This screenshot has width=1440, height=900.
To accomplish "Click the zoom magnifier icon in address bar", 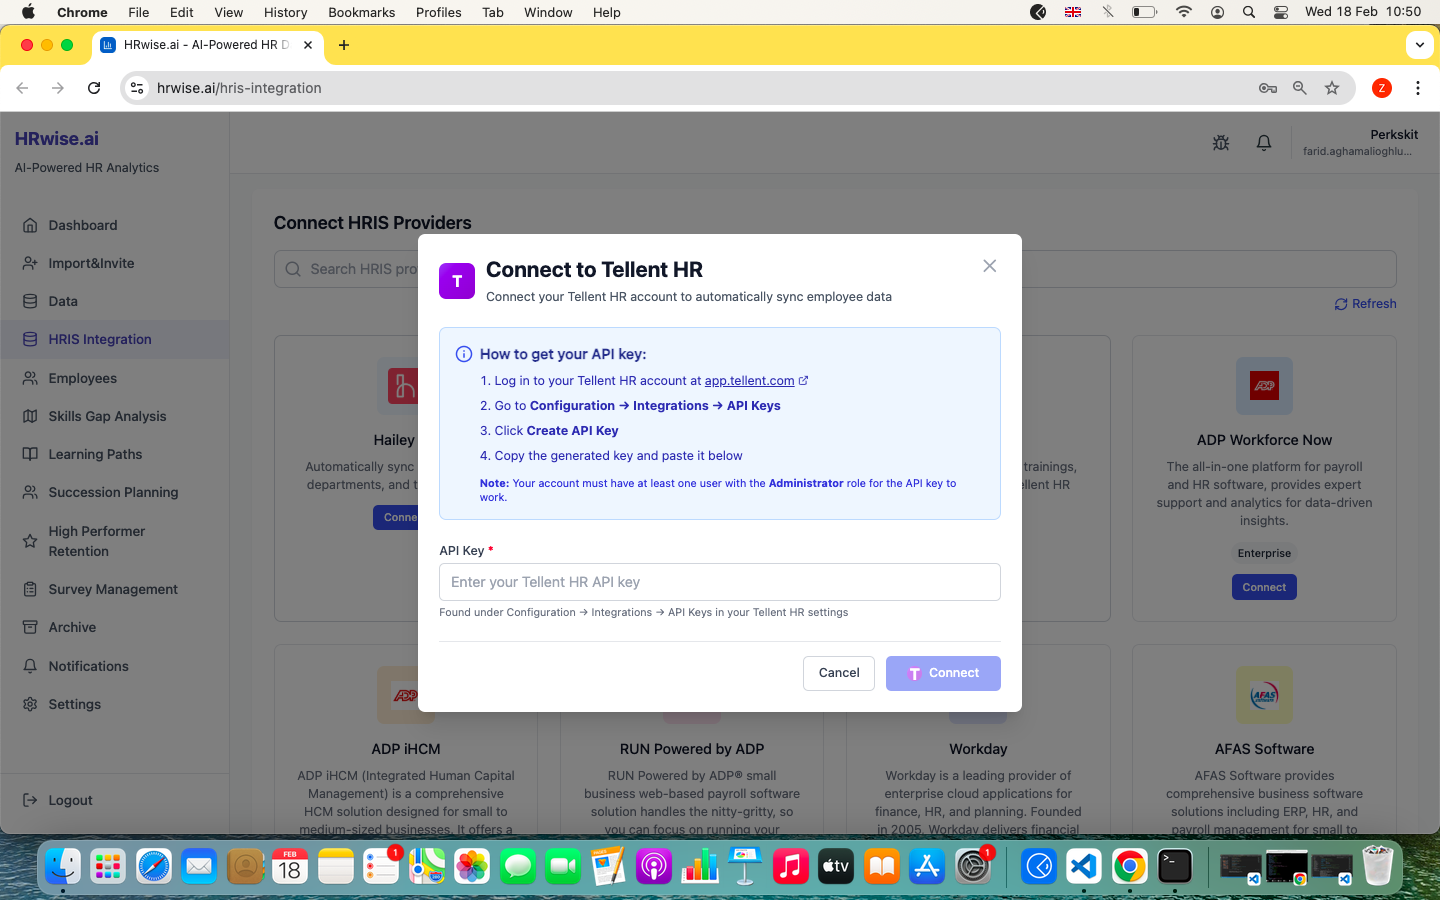I will pyautogui.click(x=1300, y=88).
